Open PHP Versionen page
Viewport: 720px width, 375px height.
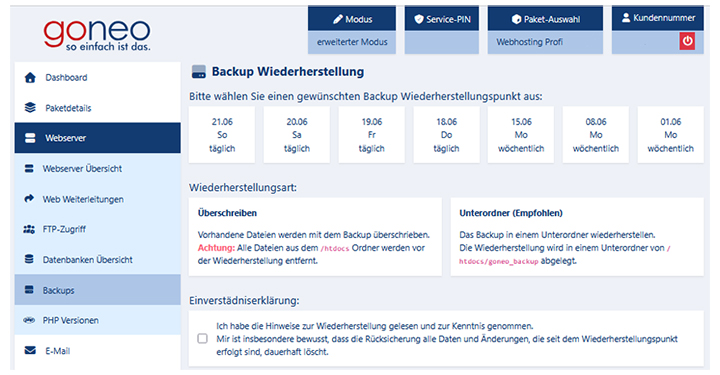(x=97, y=320)
